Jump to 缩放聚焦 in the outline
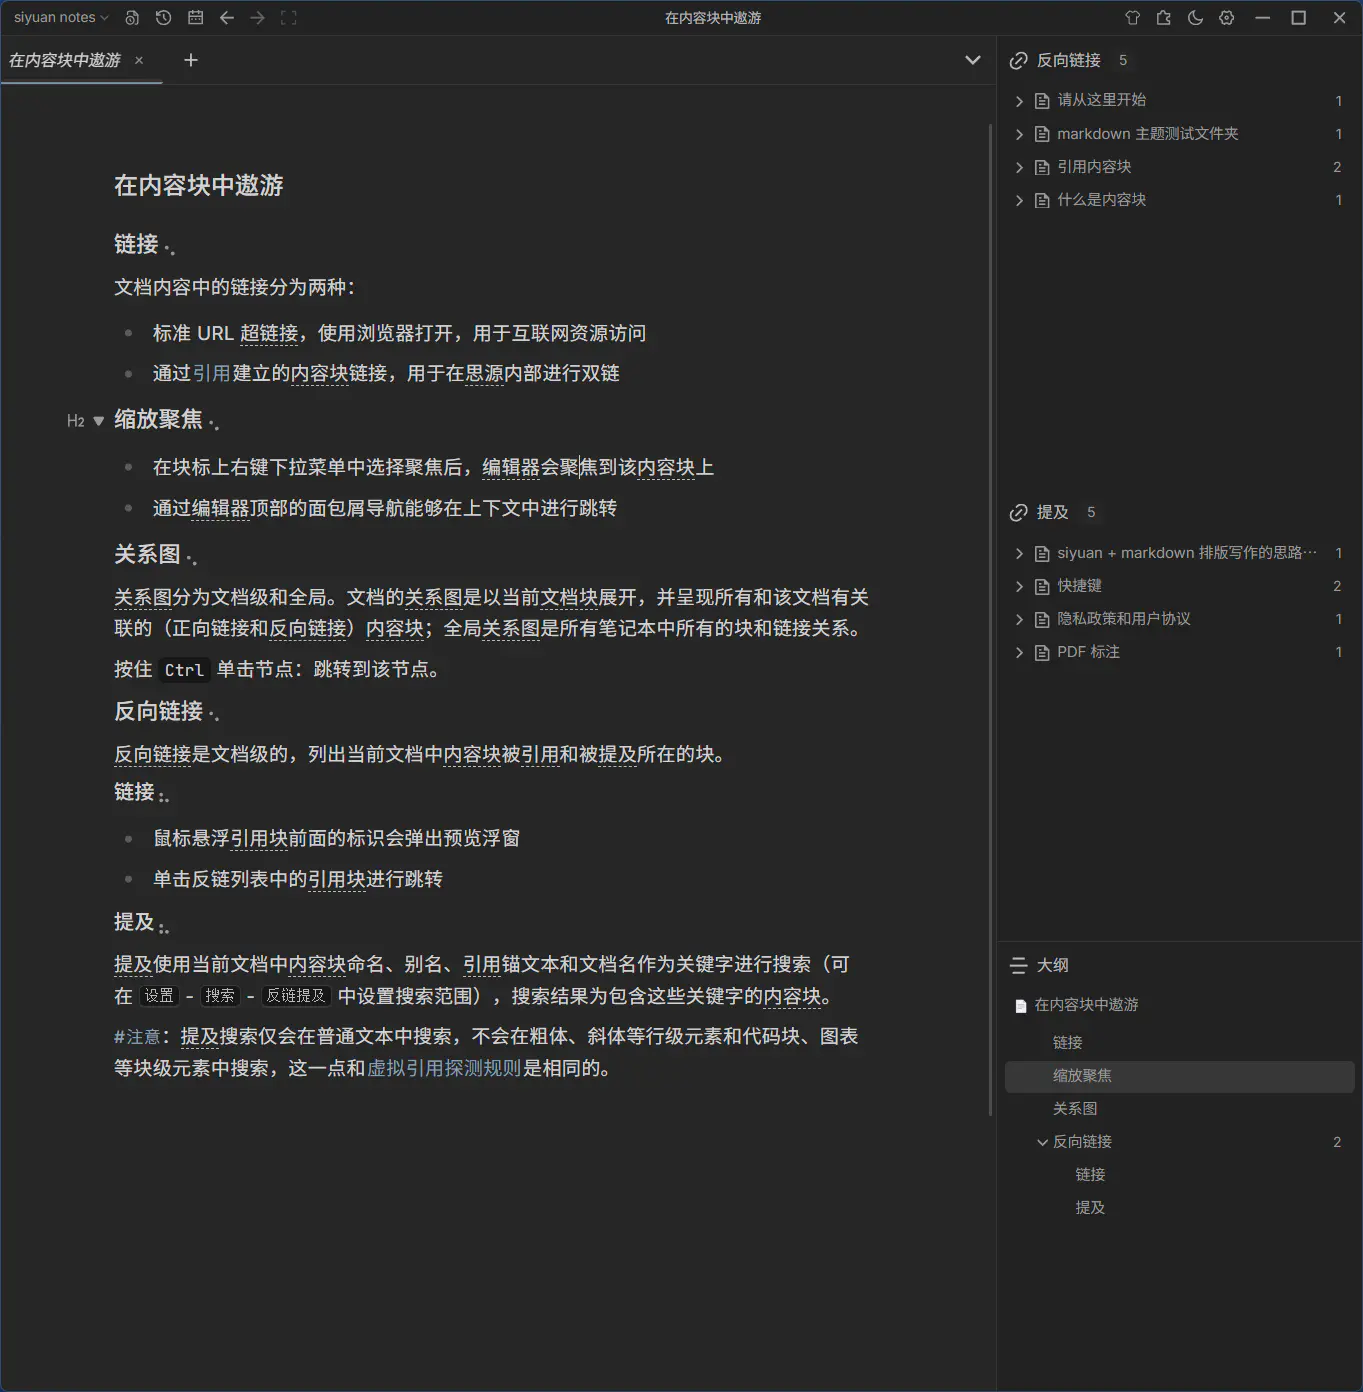 [1180, 1076]
